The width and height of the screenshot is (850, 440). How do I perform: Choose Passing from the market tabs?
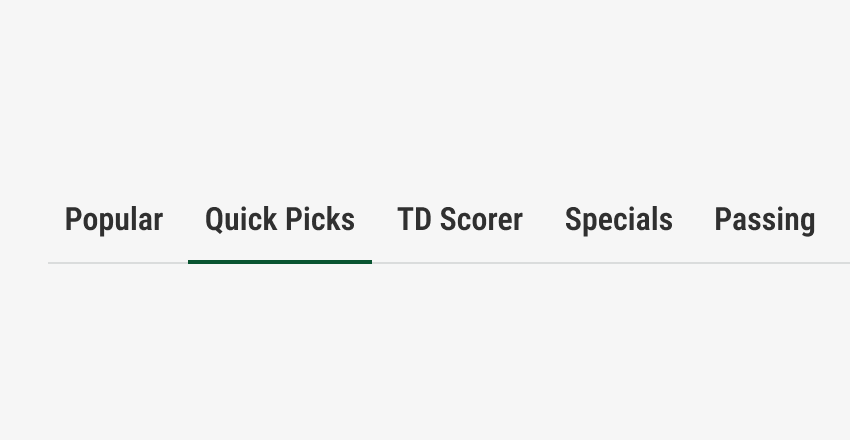tap(765, 220)
